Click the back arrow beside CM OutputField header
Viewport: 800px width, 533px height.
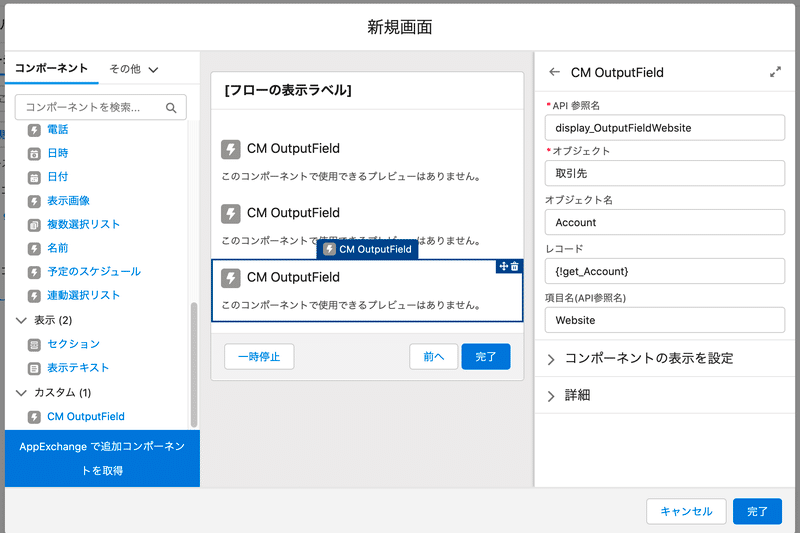tap(554, 72)
